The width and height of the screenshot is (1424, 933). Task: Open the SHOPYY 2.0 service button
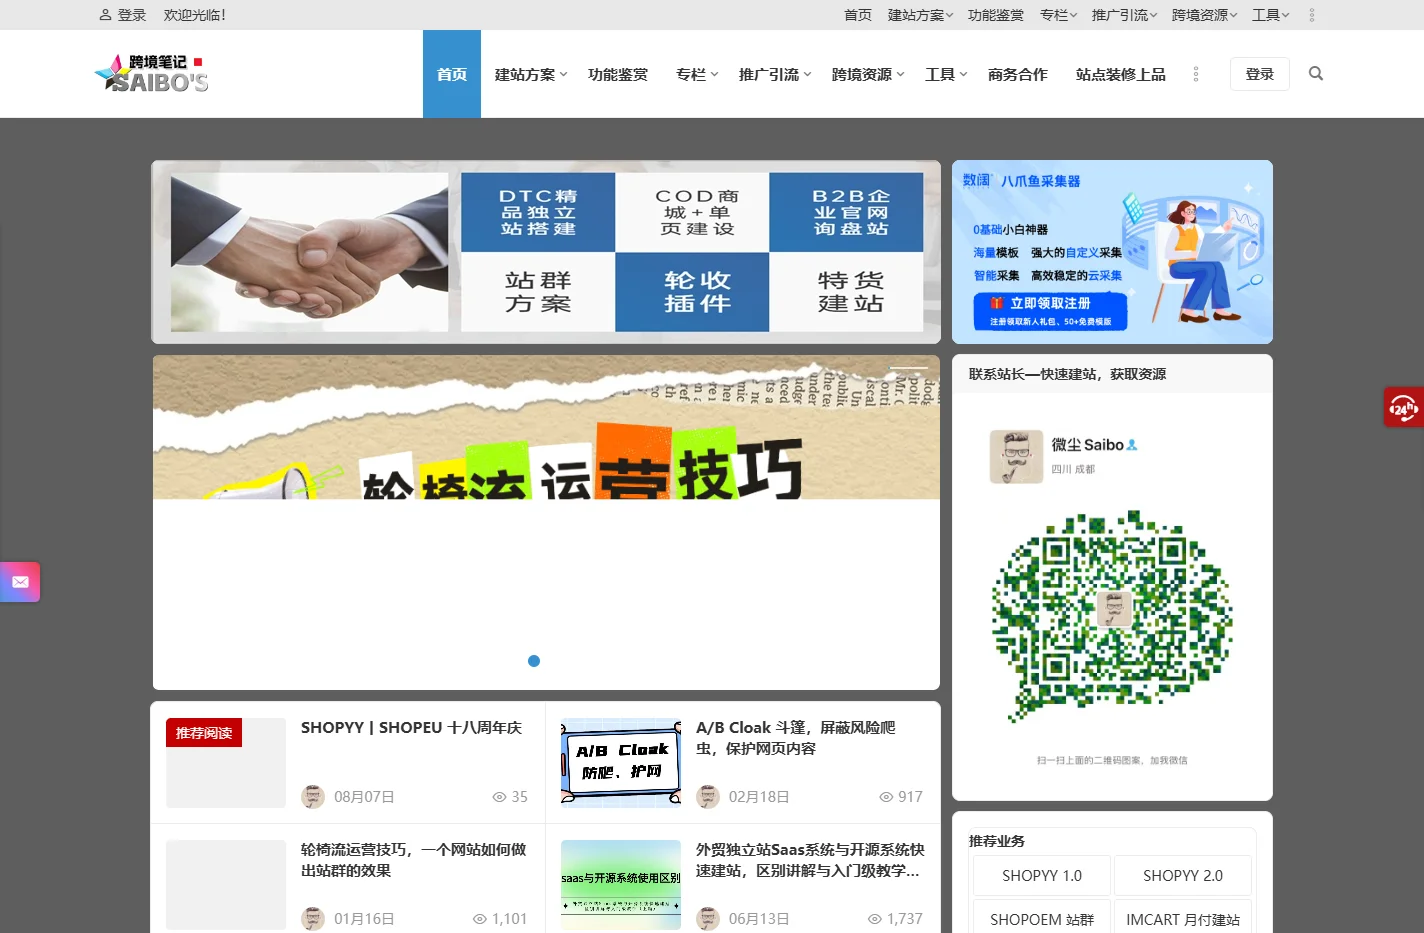(1183, 875)
